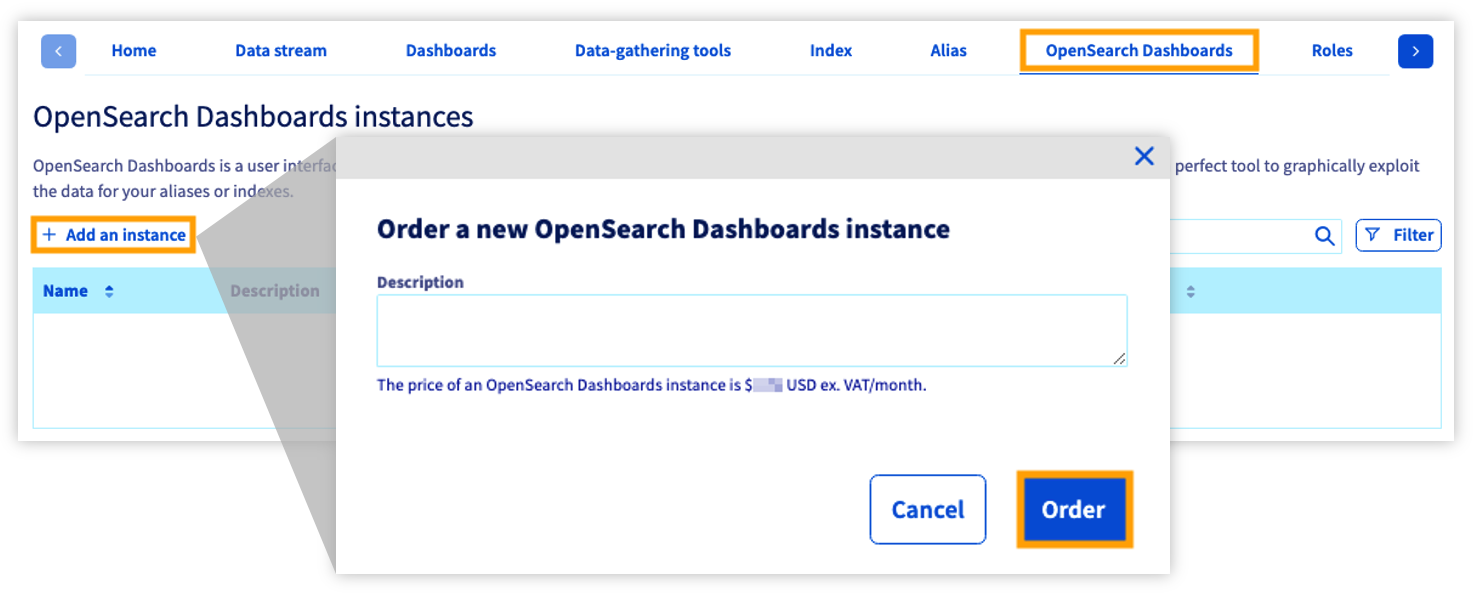
Task: Cancel the new instance order
Action: (928, 509)
